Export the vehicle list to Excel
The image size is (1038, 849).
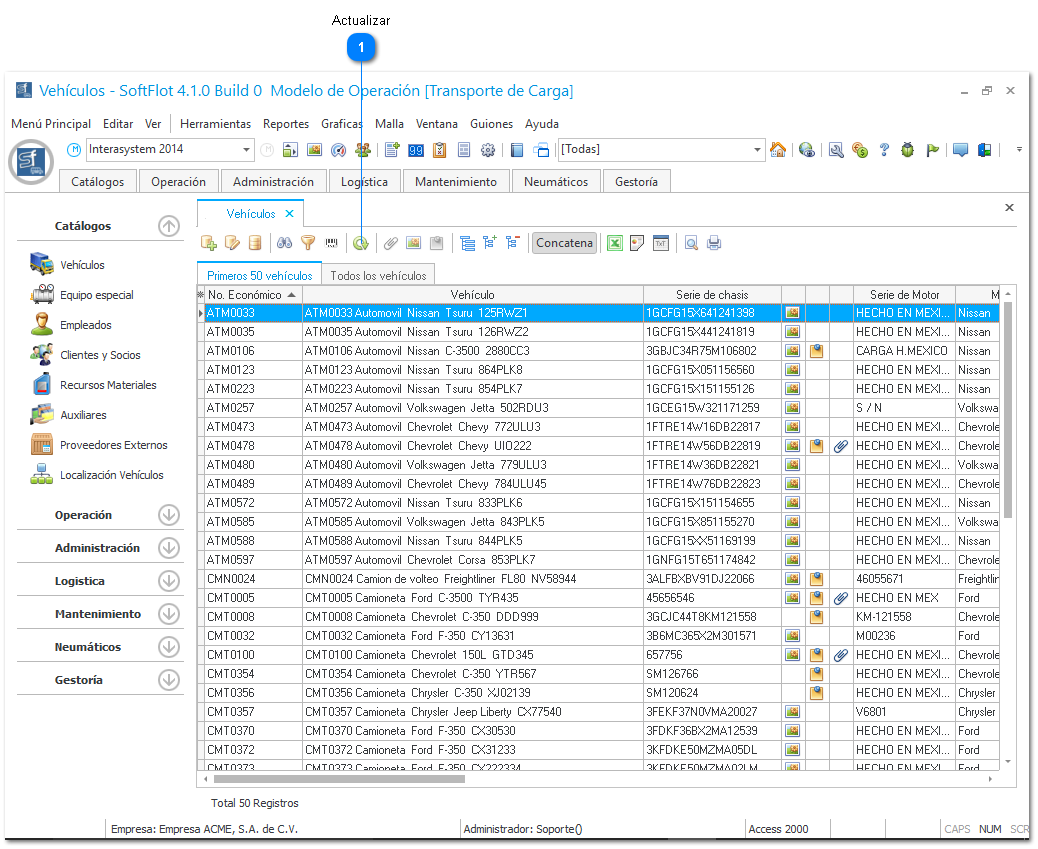coord(615,243)
